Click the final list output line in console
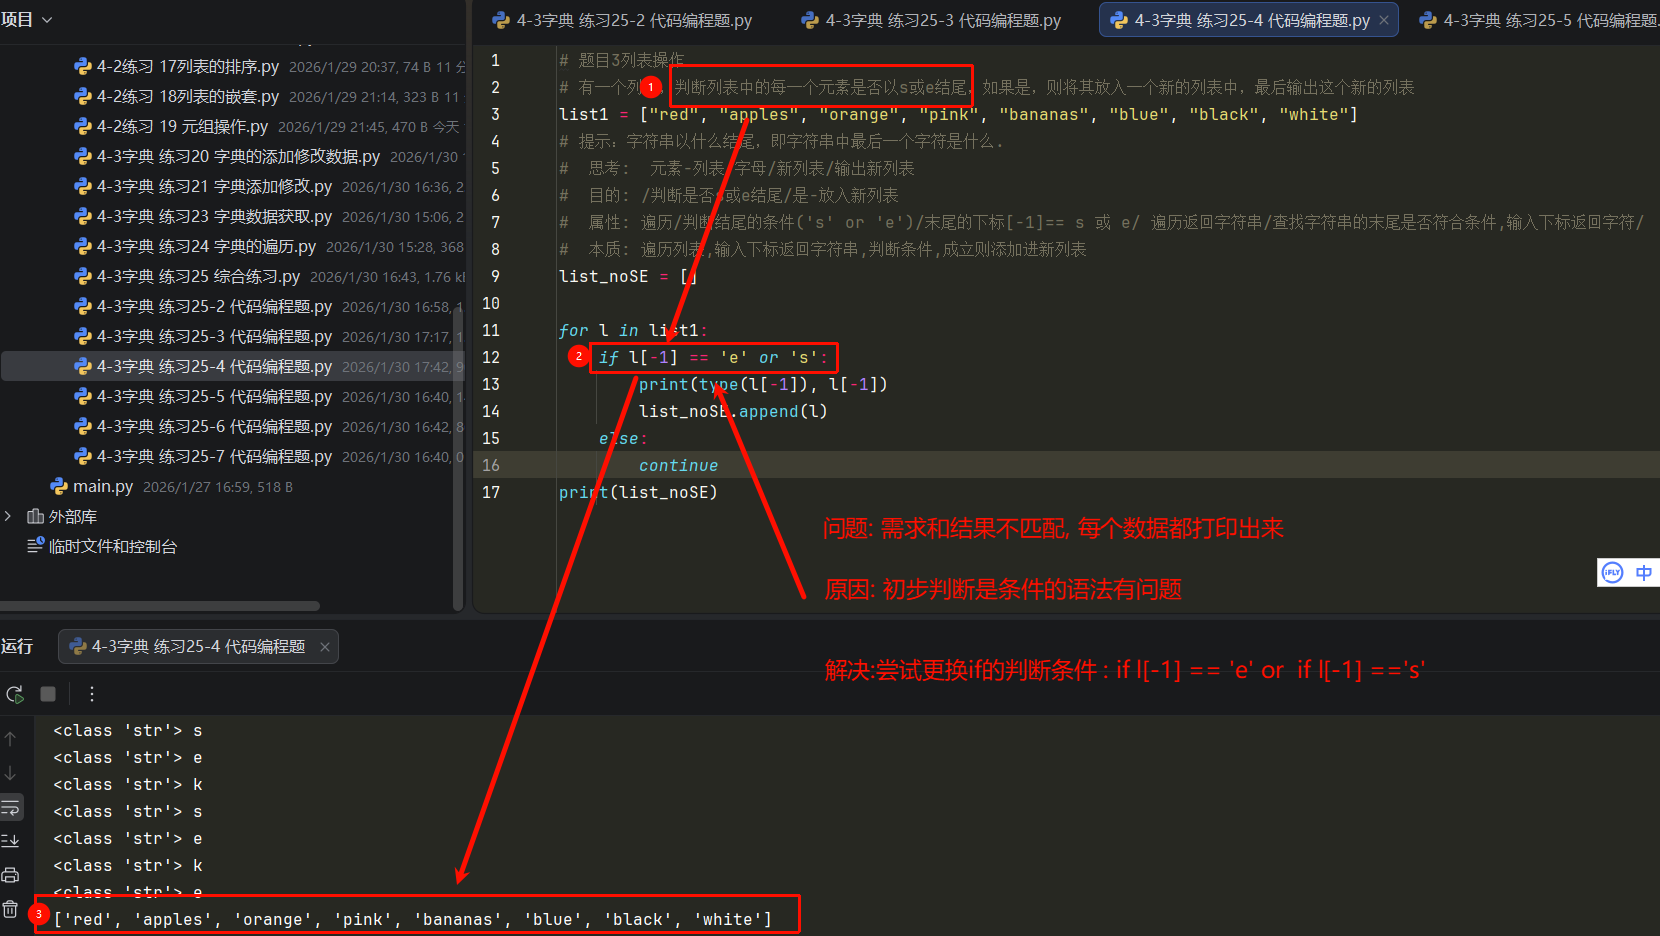This screenshot has height=936, width=1660. click(x=413, y=919)
